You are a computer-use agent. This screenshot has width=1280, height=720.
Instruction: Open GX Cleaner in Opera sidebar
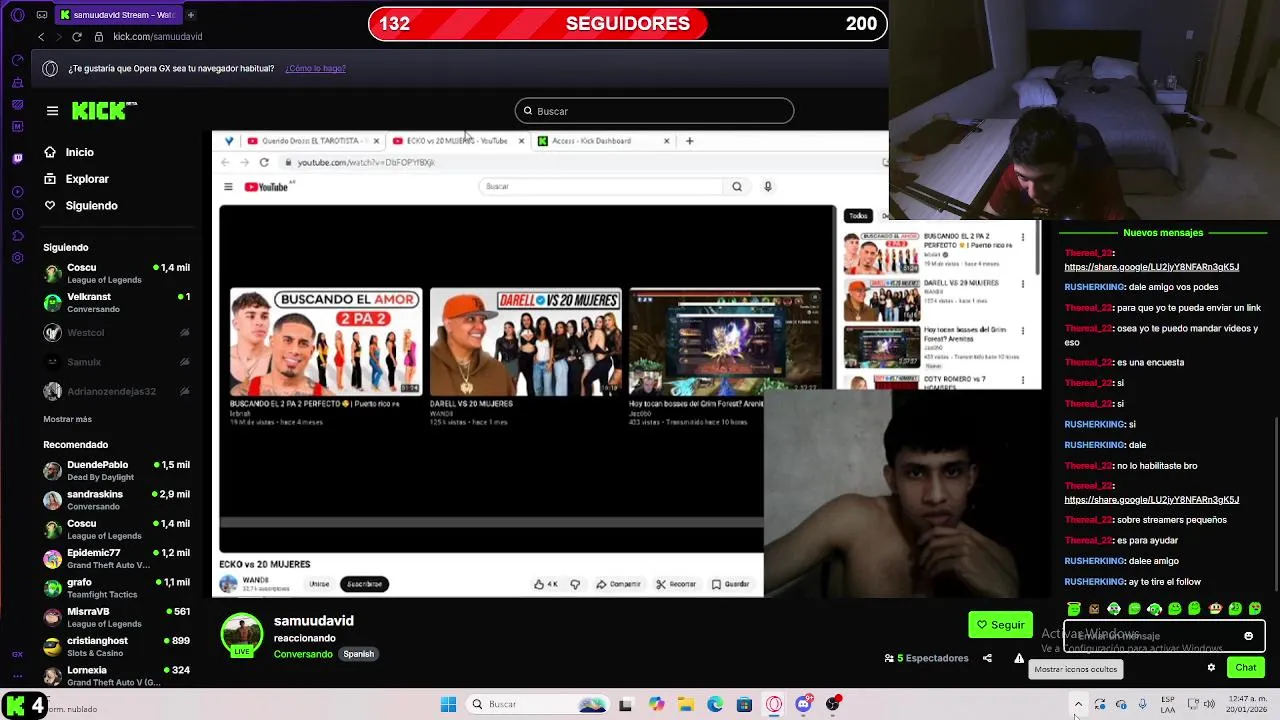pos(17,82)
